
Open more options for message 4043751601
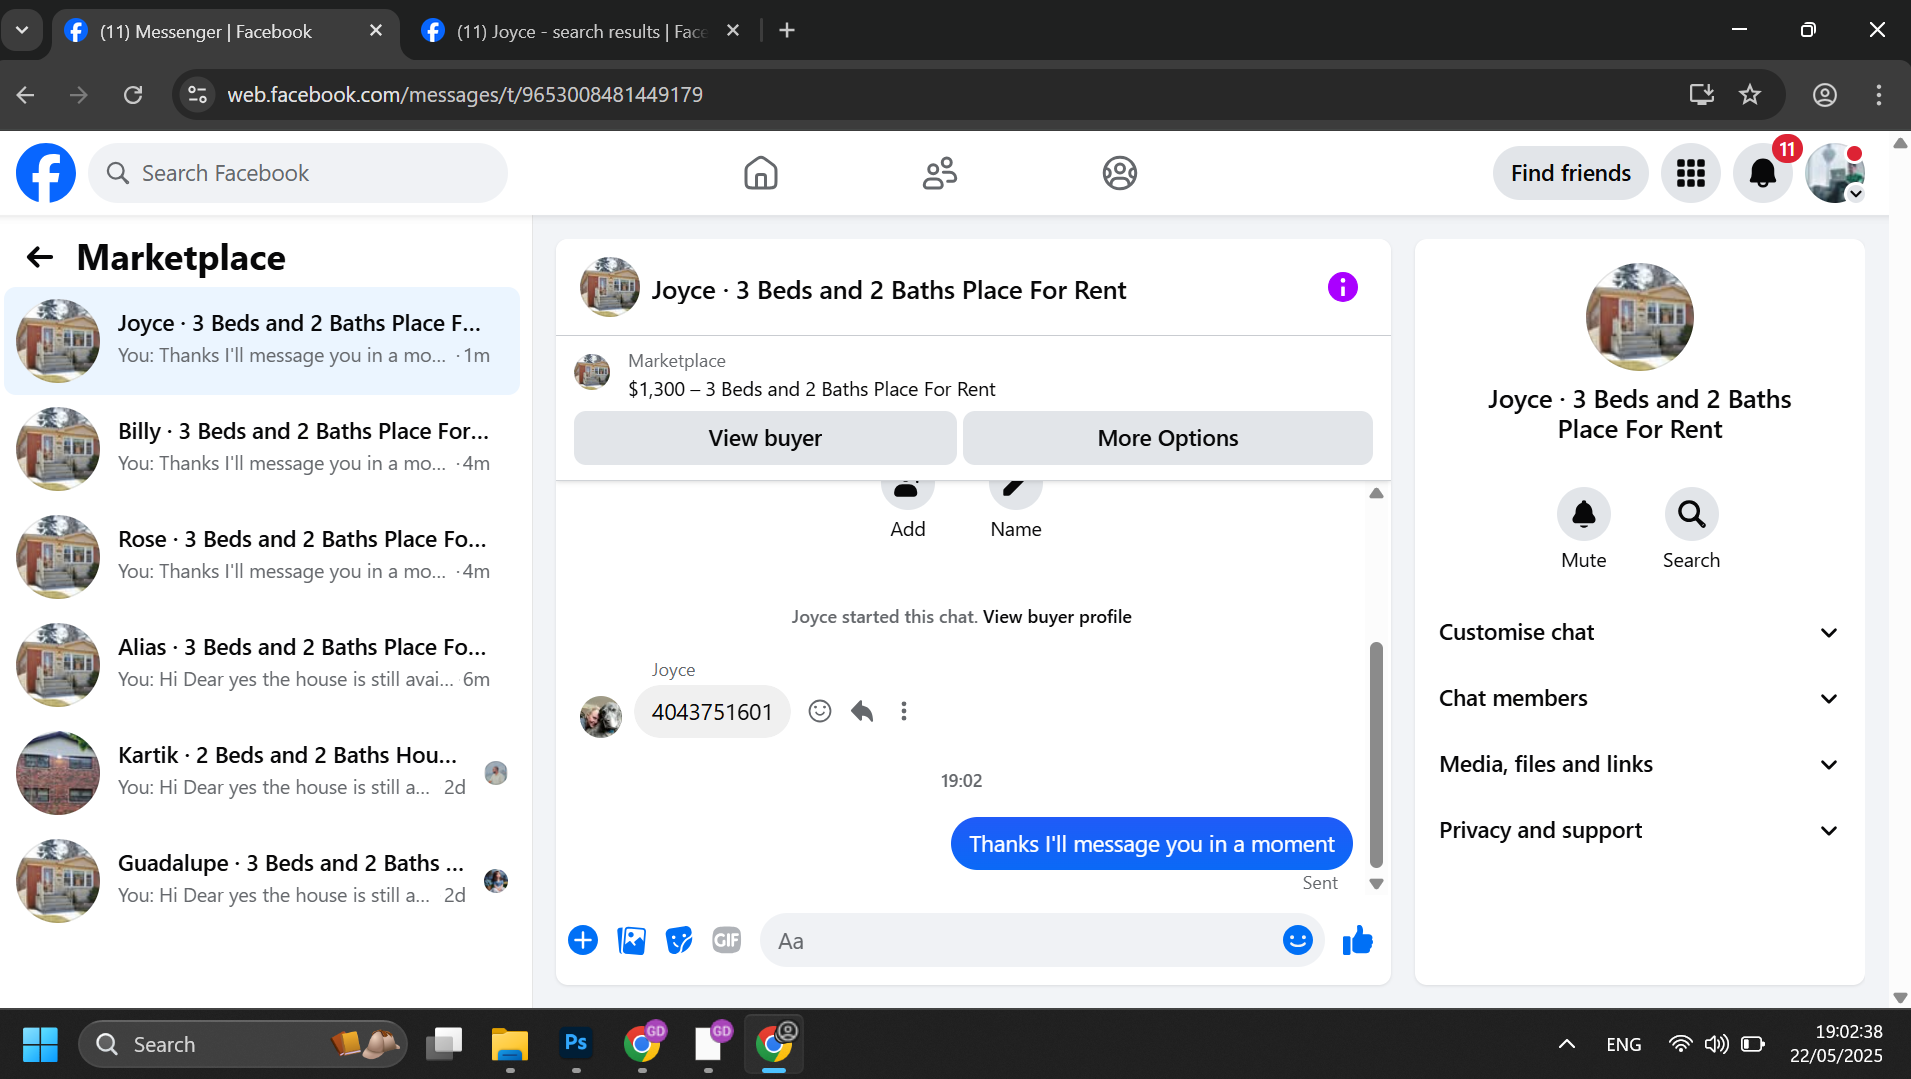pos(904,711)
